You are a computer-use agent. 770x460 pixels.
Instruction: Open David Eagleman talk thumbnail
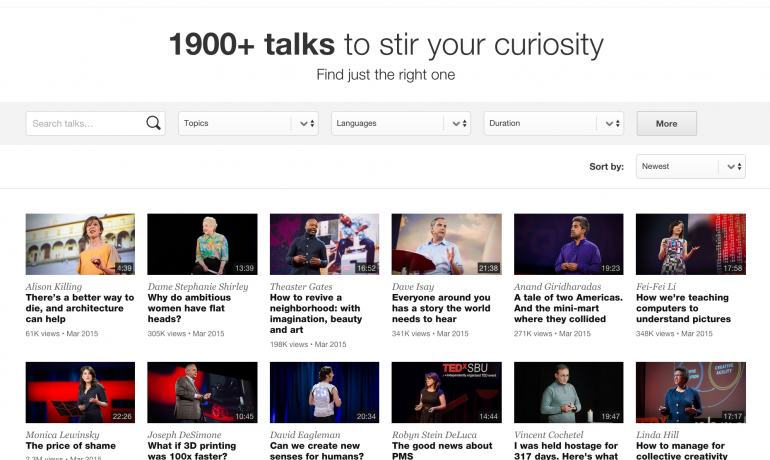click(324, 392)
